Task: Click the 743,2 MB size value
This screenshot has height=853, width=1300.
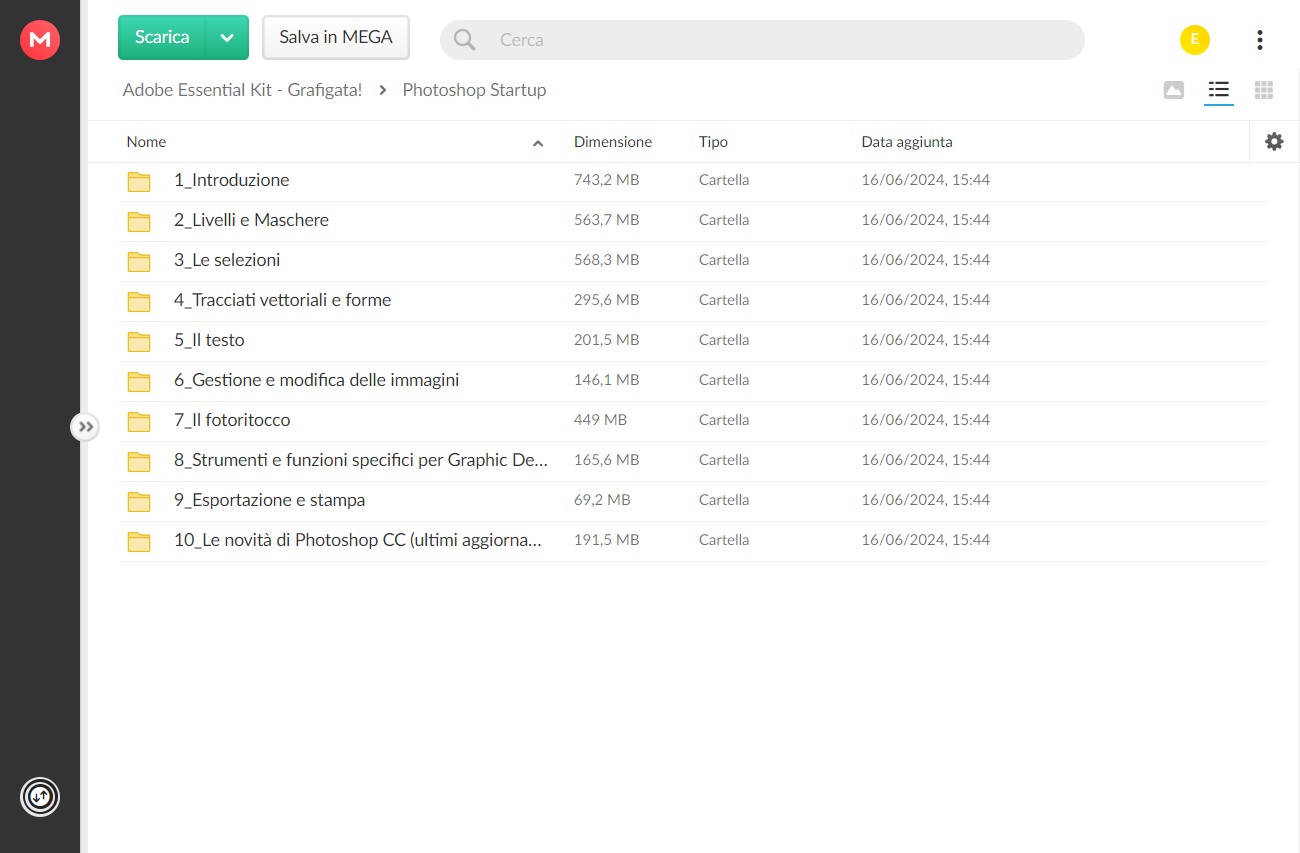Action: click(x=606, y=180)
